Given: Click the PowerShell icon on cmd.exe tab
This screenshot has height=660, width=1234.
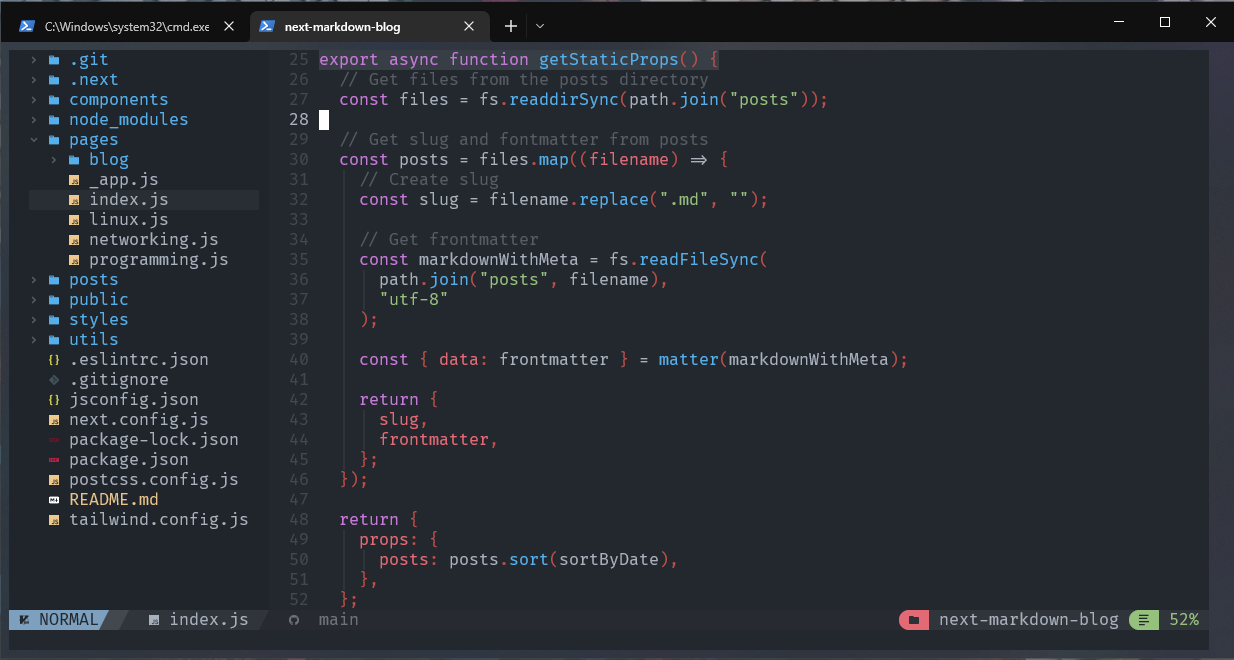Looking at the screenshot, I should coord(27,26).
